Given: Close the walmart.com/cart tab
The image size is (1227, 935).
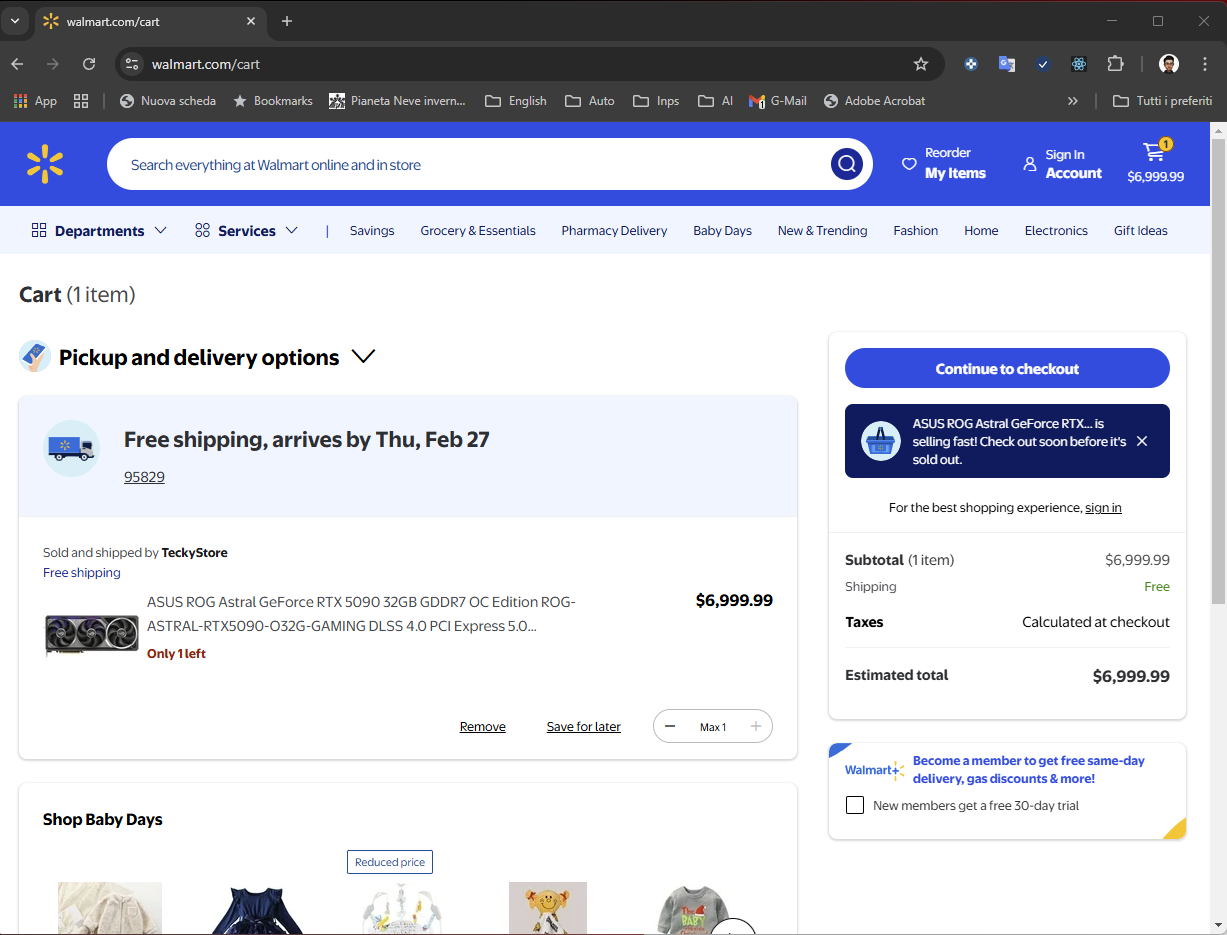Looking at the screenshot, I should tap(251, 21).
